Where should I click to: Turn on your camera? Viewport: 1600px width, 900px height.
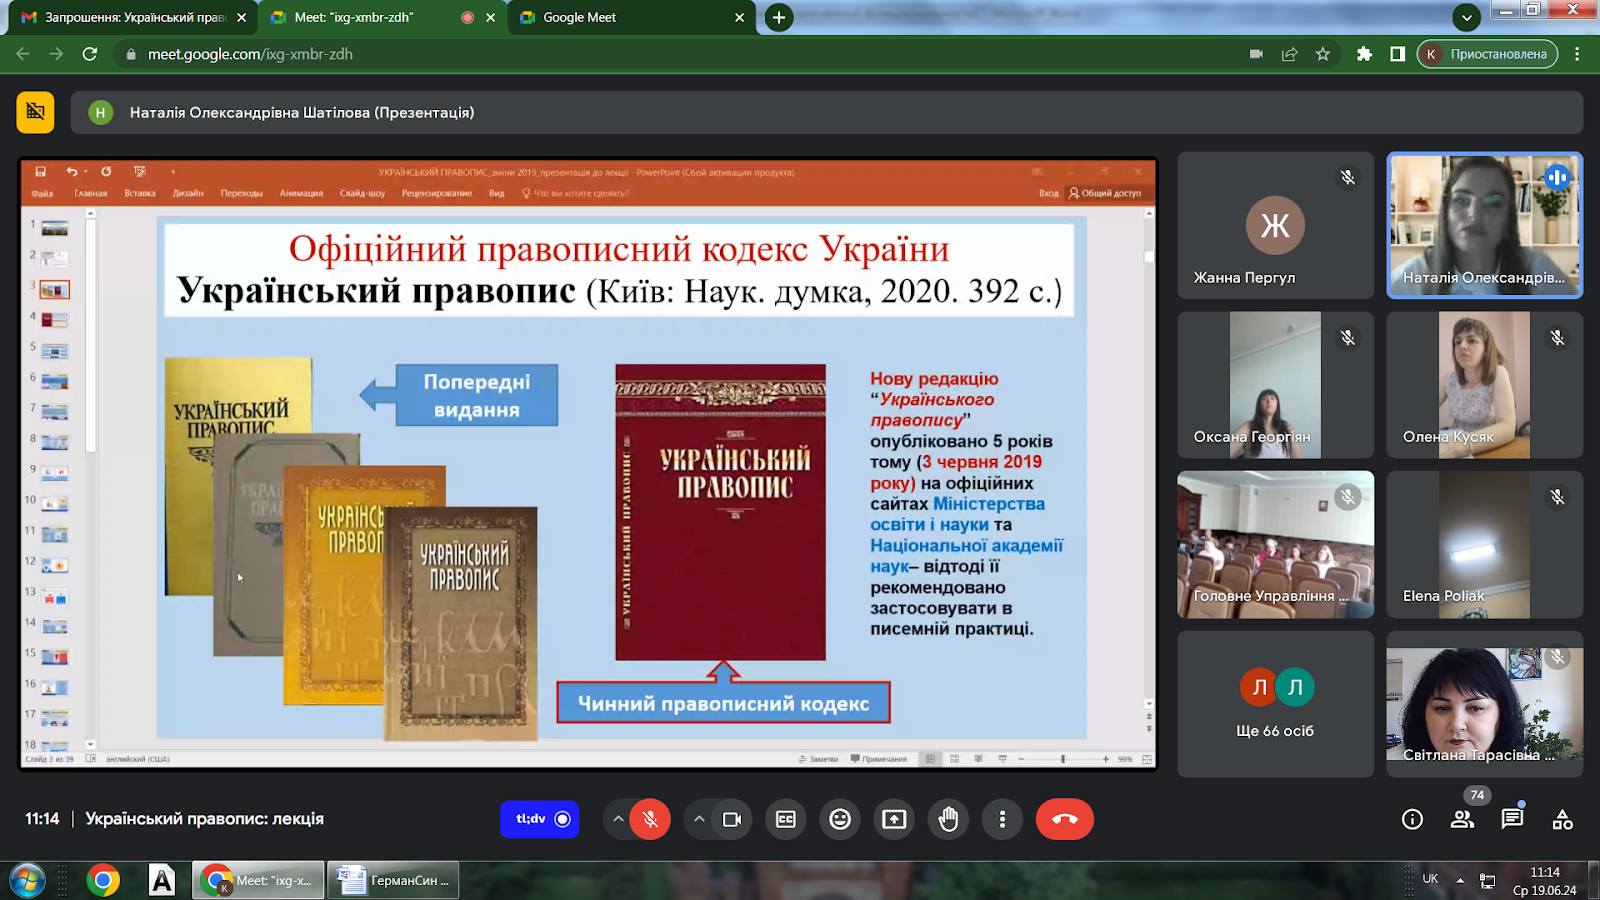pos(731,819)
